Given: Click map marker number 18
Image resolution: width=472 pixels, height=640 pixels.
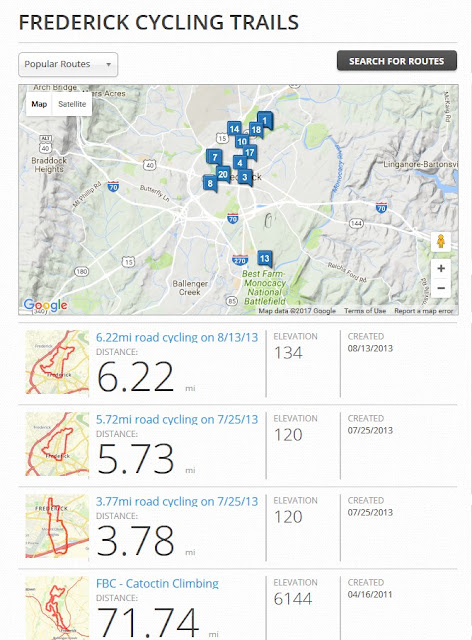Looking at the screenshot, I should pos(256,130).
